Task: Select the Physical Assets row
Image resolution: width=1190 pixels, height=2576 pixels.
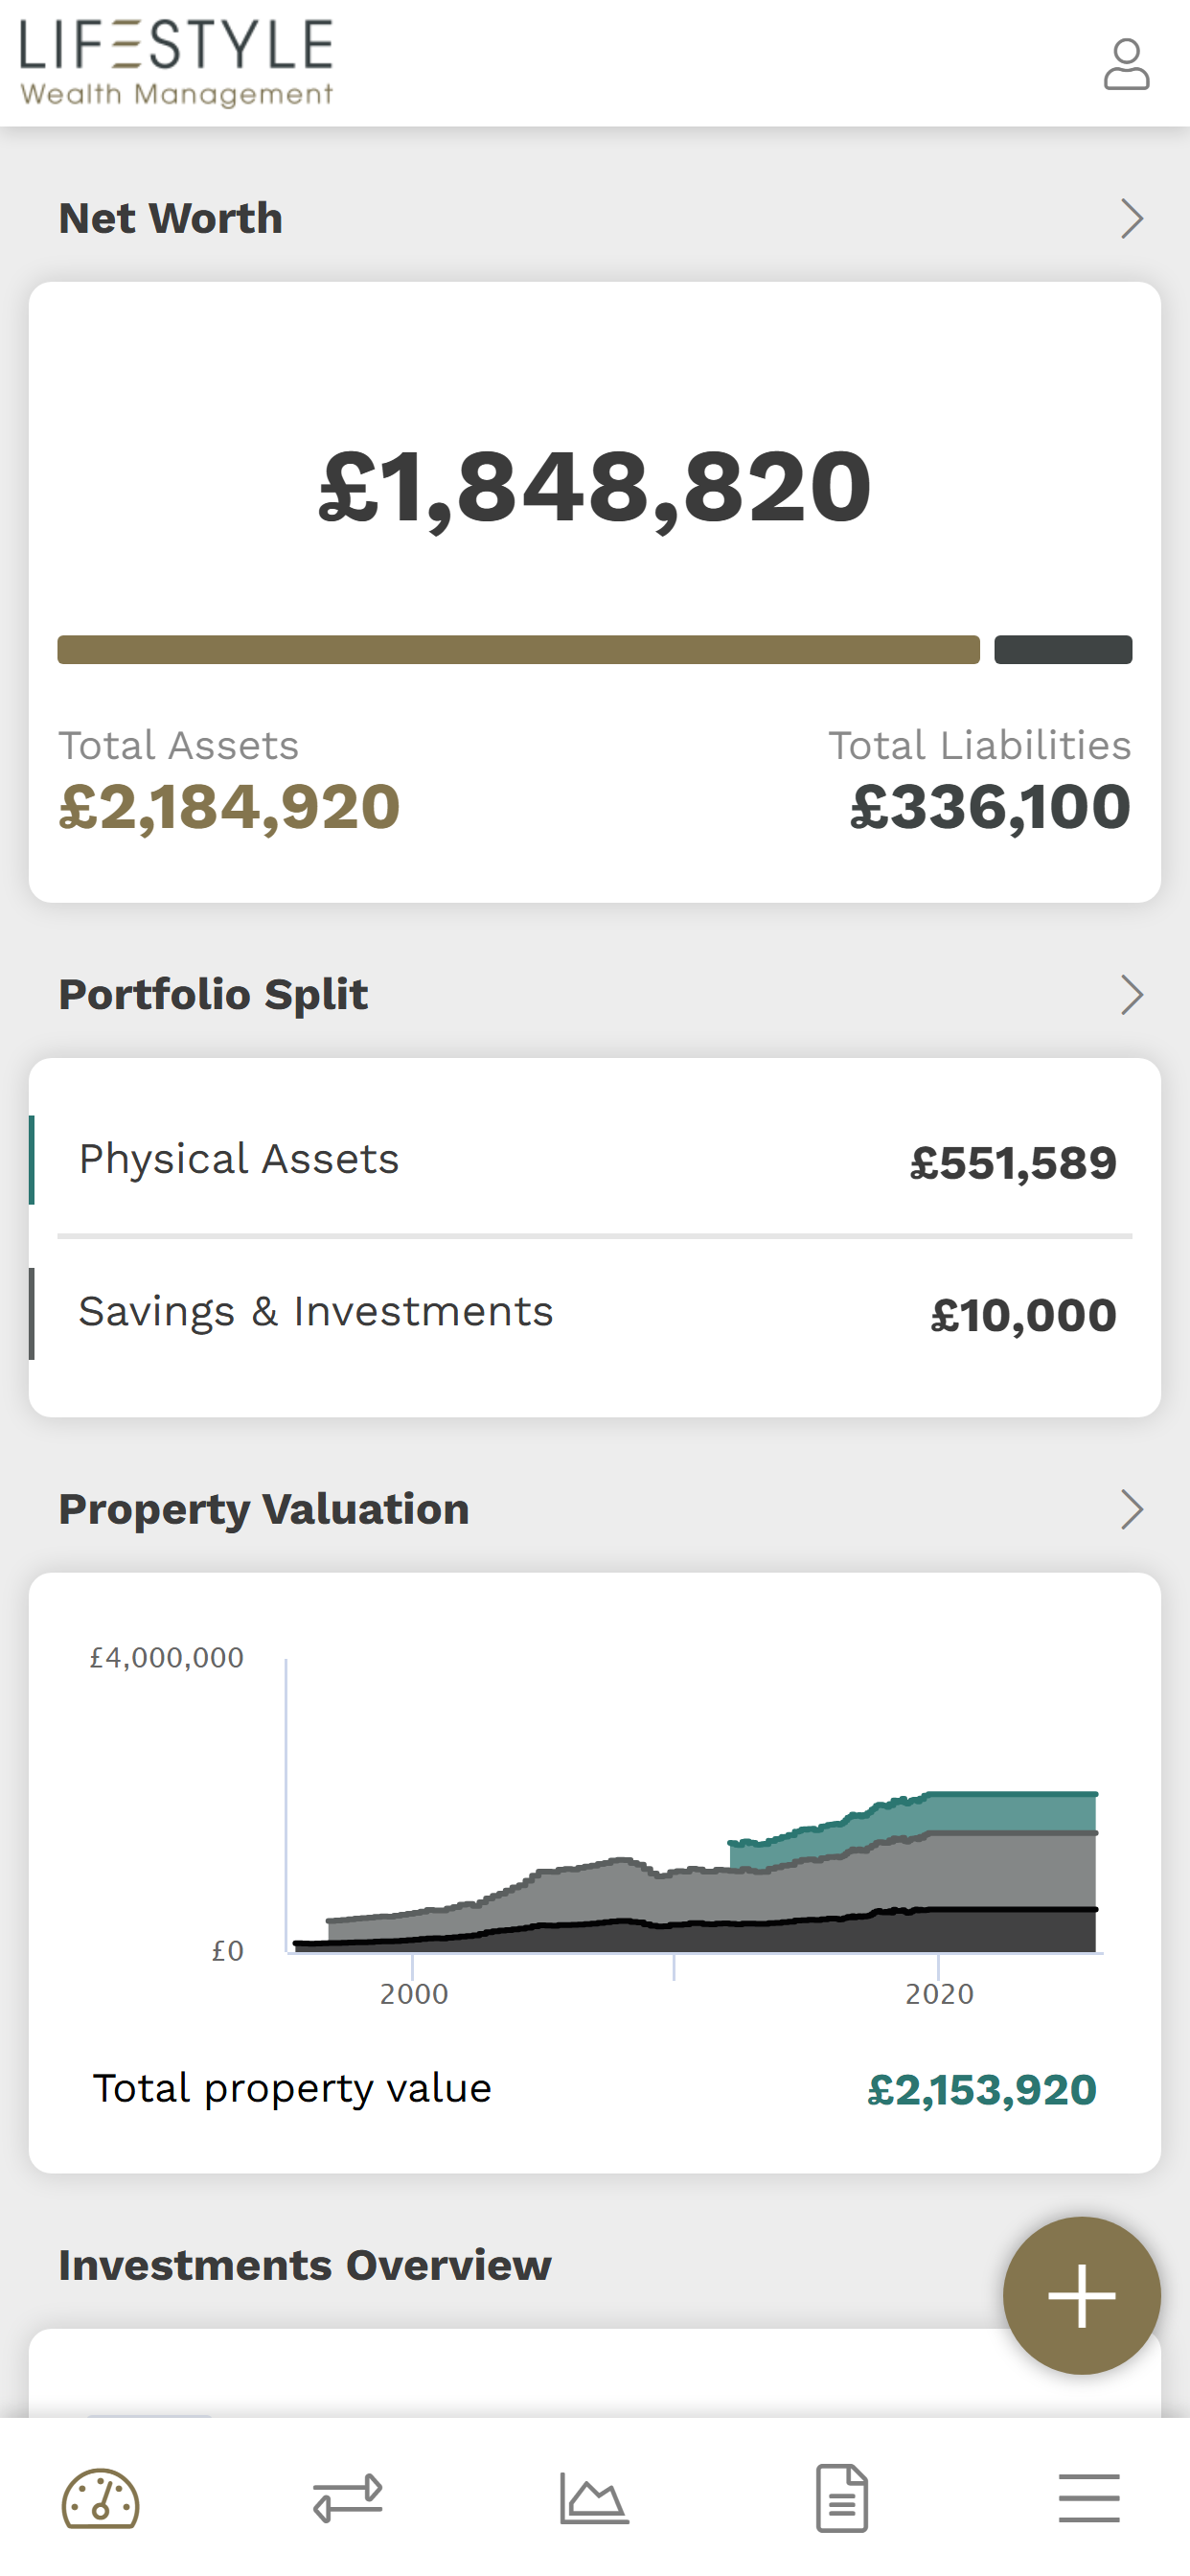Action: point(595,1160)
